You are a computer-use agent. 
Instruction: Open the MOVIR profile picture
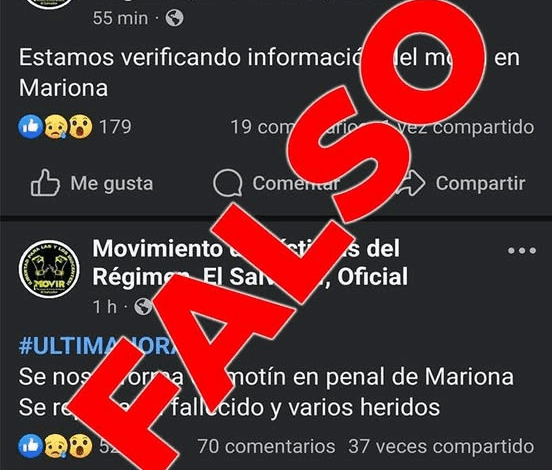(x=49, y=269)
